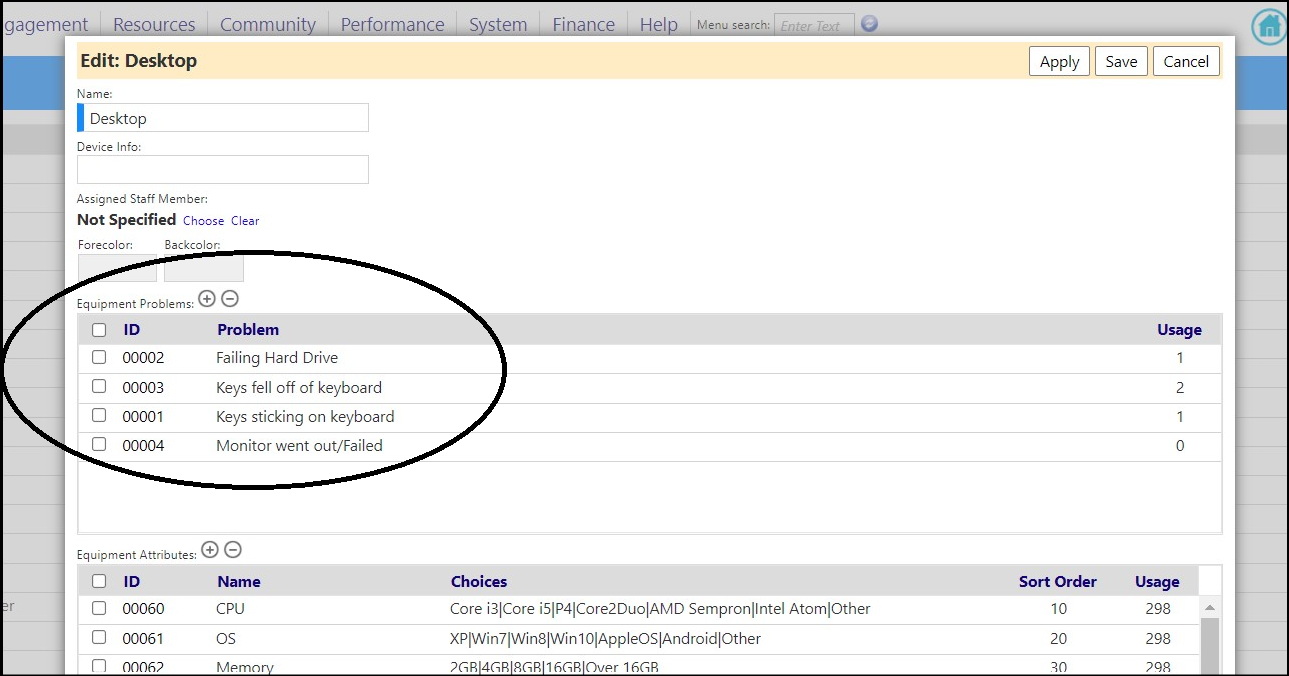Click the OS choices list starting XP
The image size is (1289, 676).
605,639
